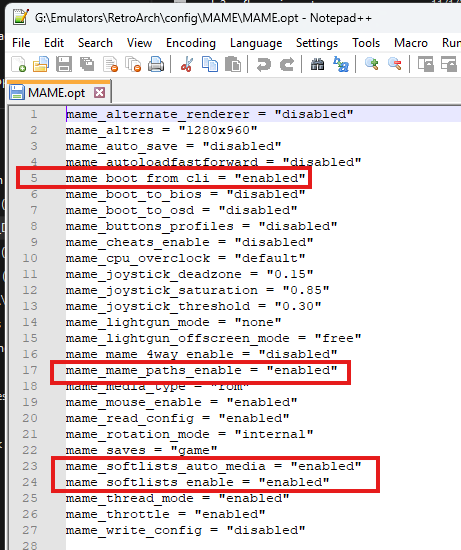The image size is (461, 550).
Task: Click the Print toolbar icon
Action: pyautogui.click(x=156, y=65)
